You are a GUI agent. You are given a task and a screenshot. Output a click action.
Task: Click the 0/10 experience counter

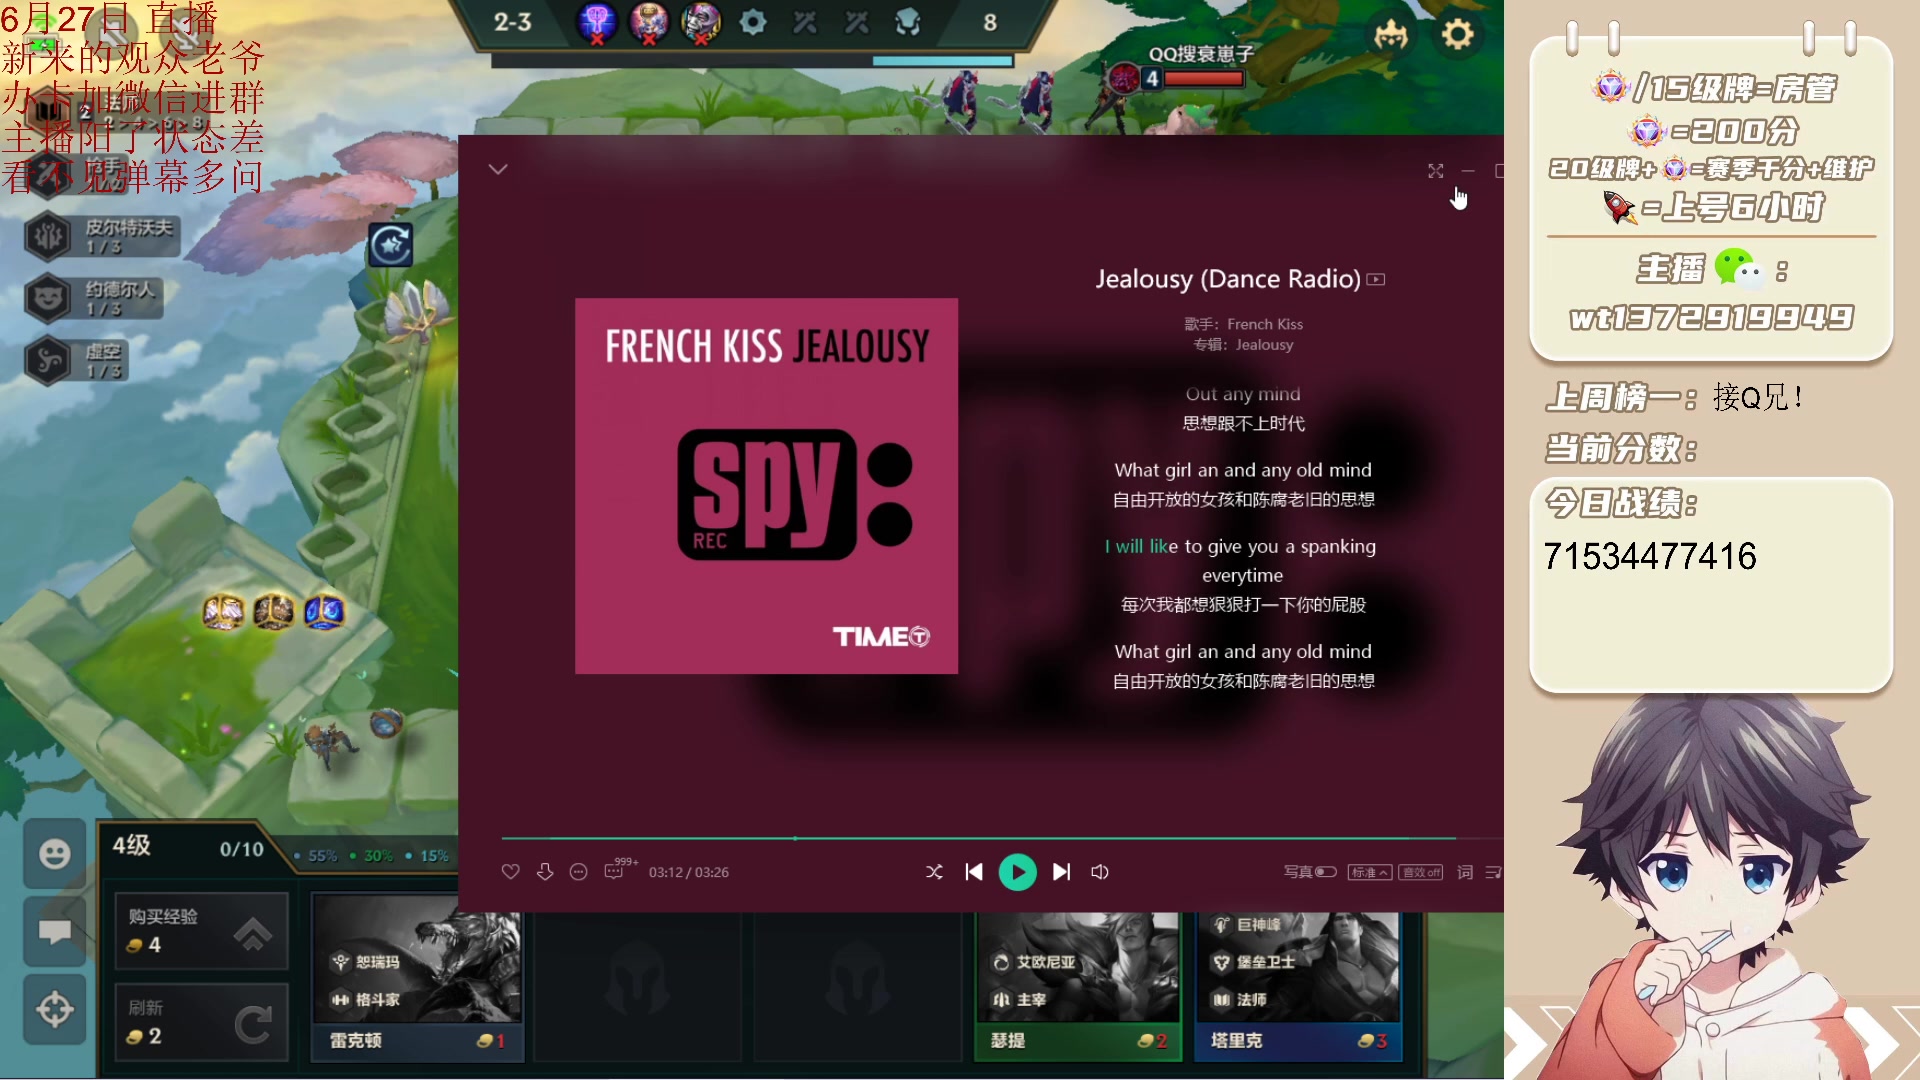tap(241, 849)
